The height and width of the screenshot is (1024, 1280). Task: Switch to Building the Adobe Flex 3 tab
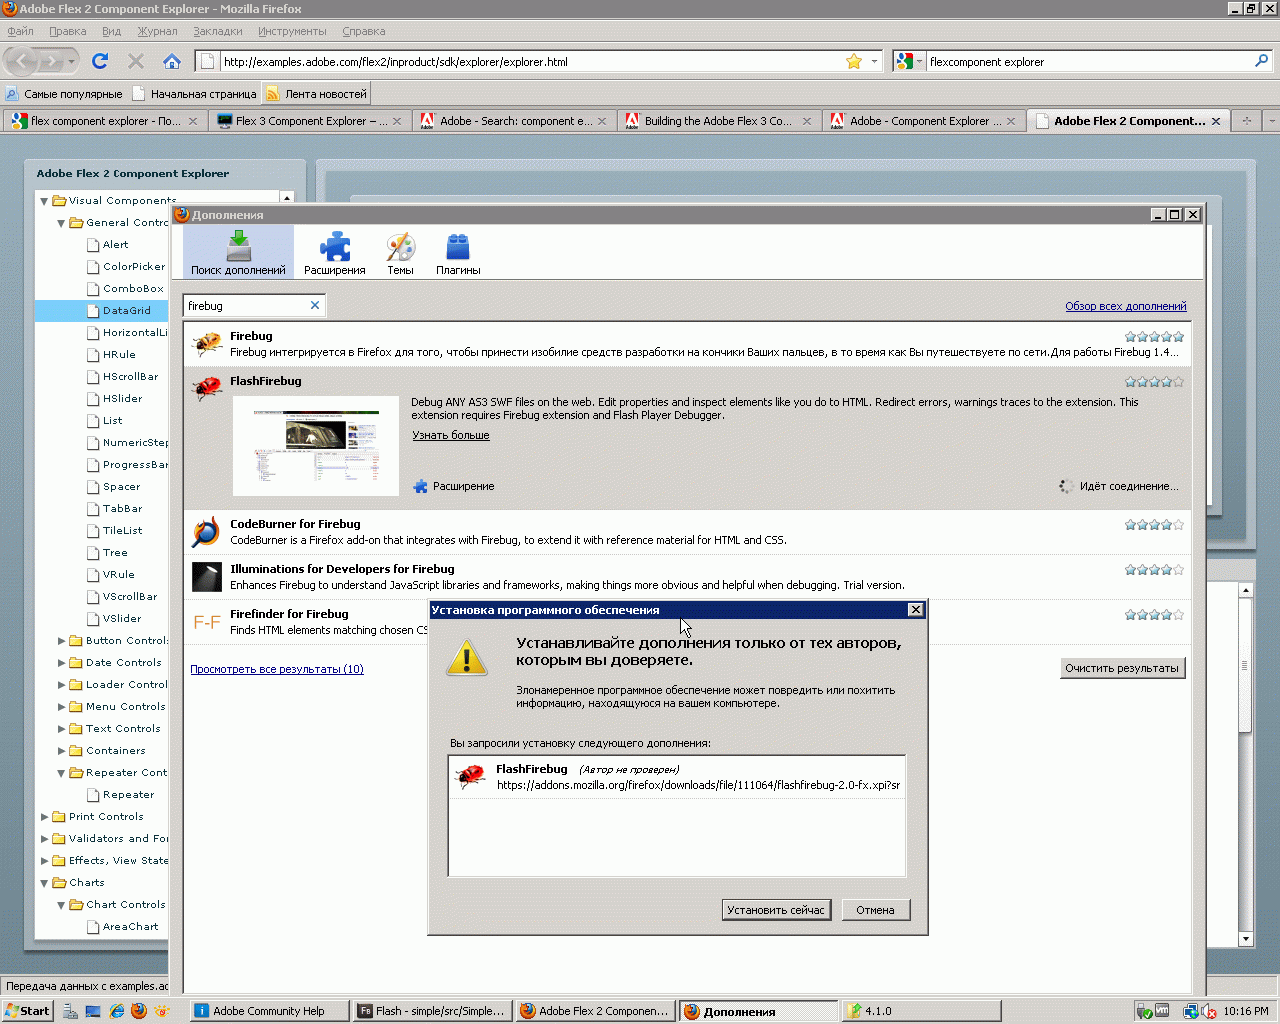[x=718, y=121]
